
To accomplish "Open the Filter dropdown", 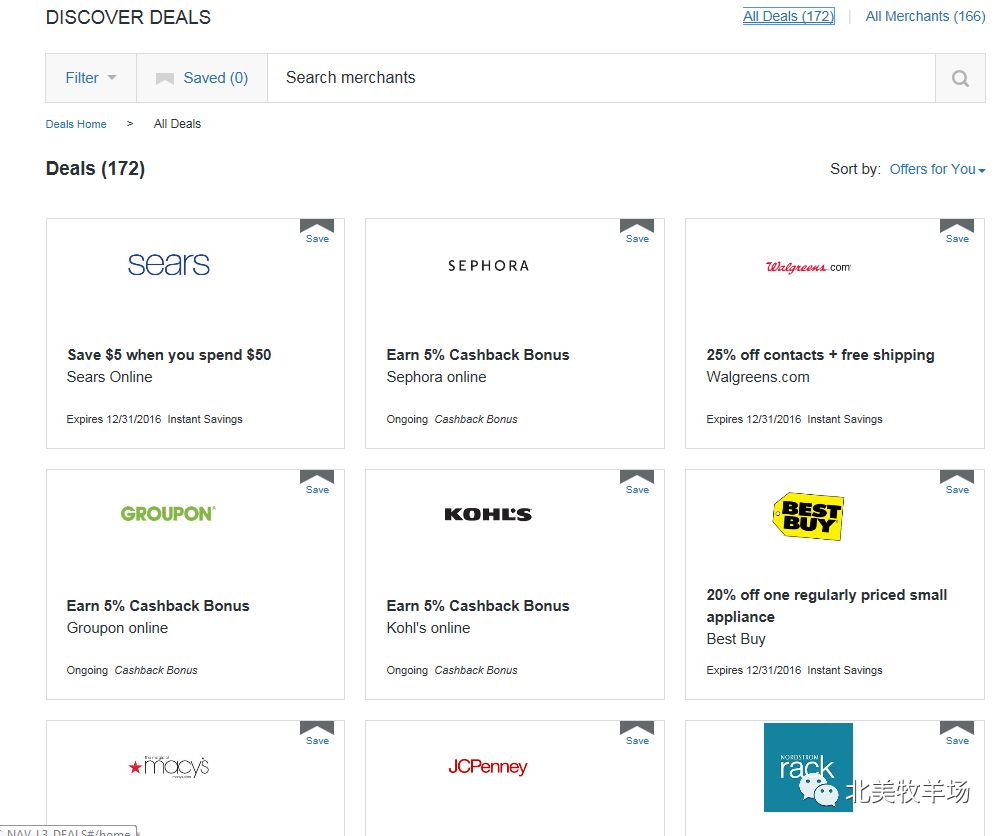I will (91, 78).
